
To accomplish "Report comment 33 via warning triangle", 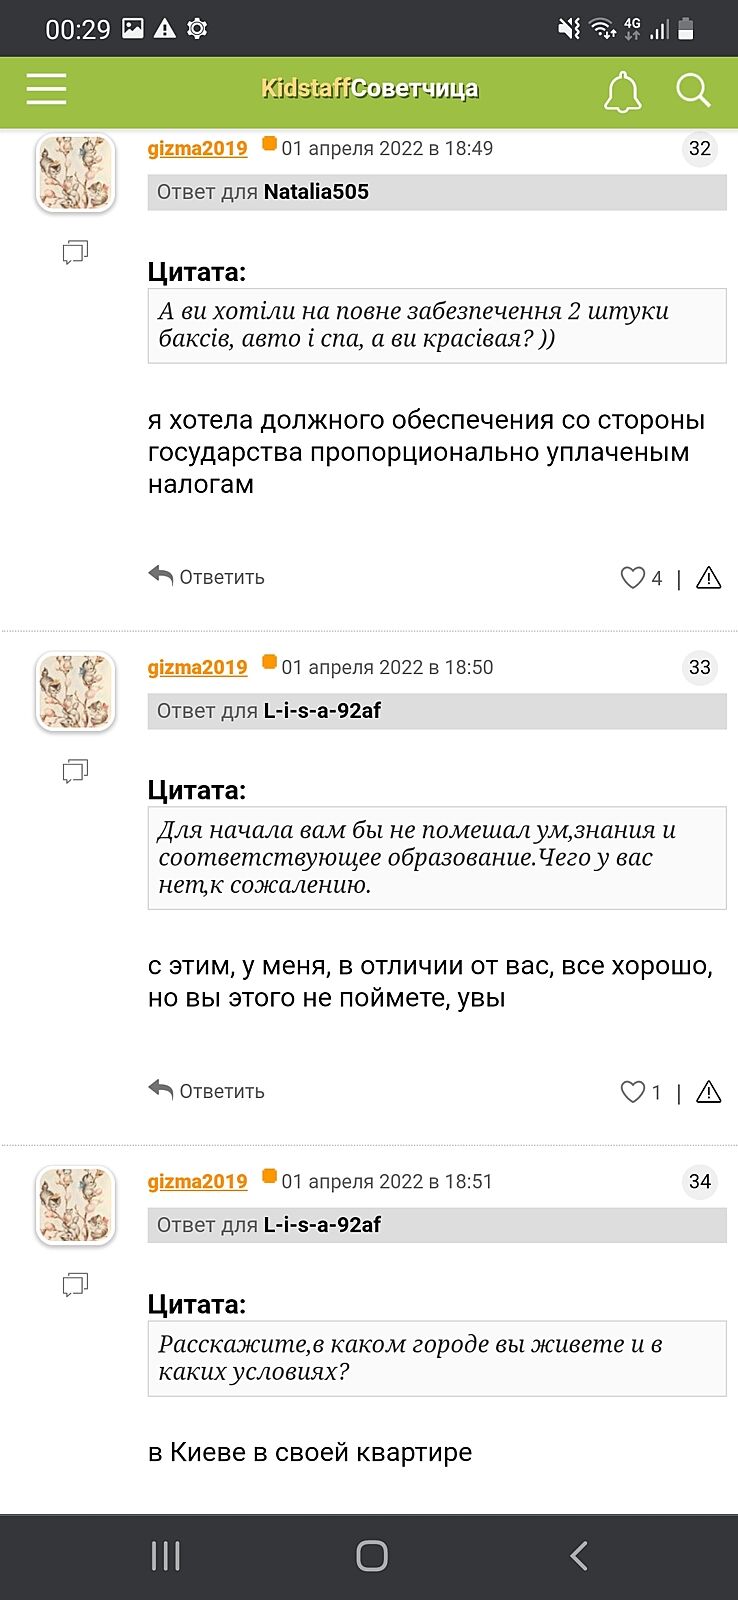I will pyautogui.click(x=708, y=1092).
